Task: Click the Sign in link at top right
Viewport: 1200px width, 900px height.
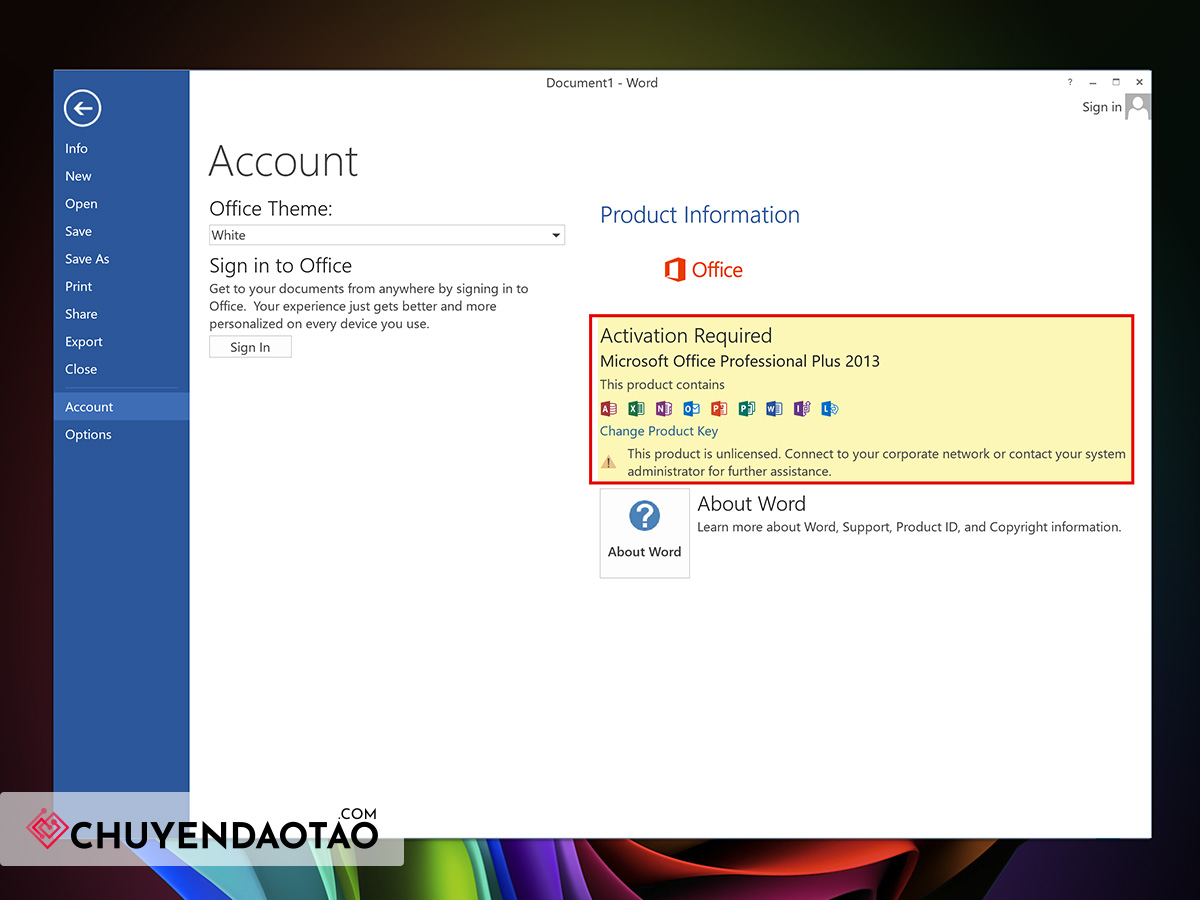Action: point(1102,107)
